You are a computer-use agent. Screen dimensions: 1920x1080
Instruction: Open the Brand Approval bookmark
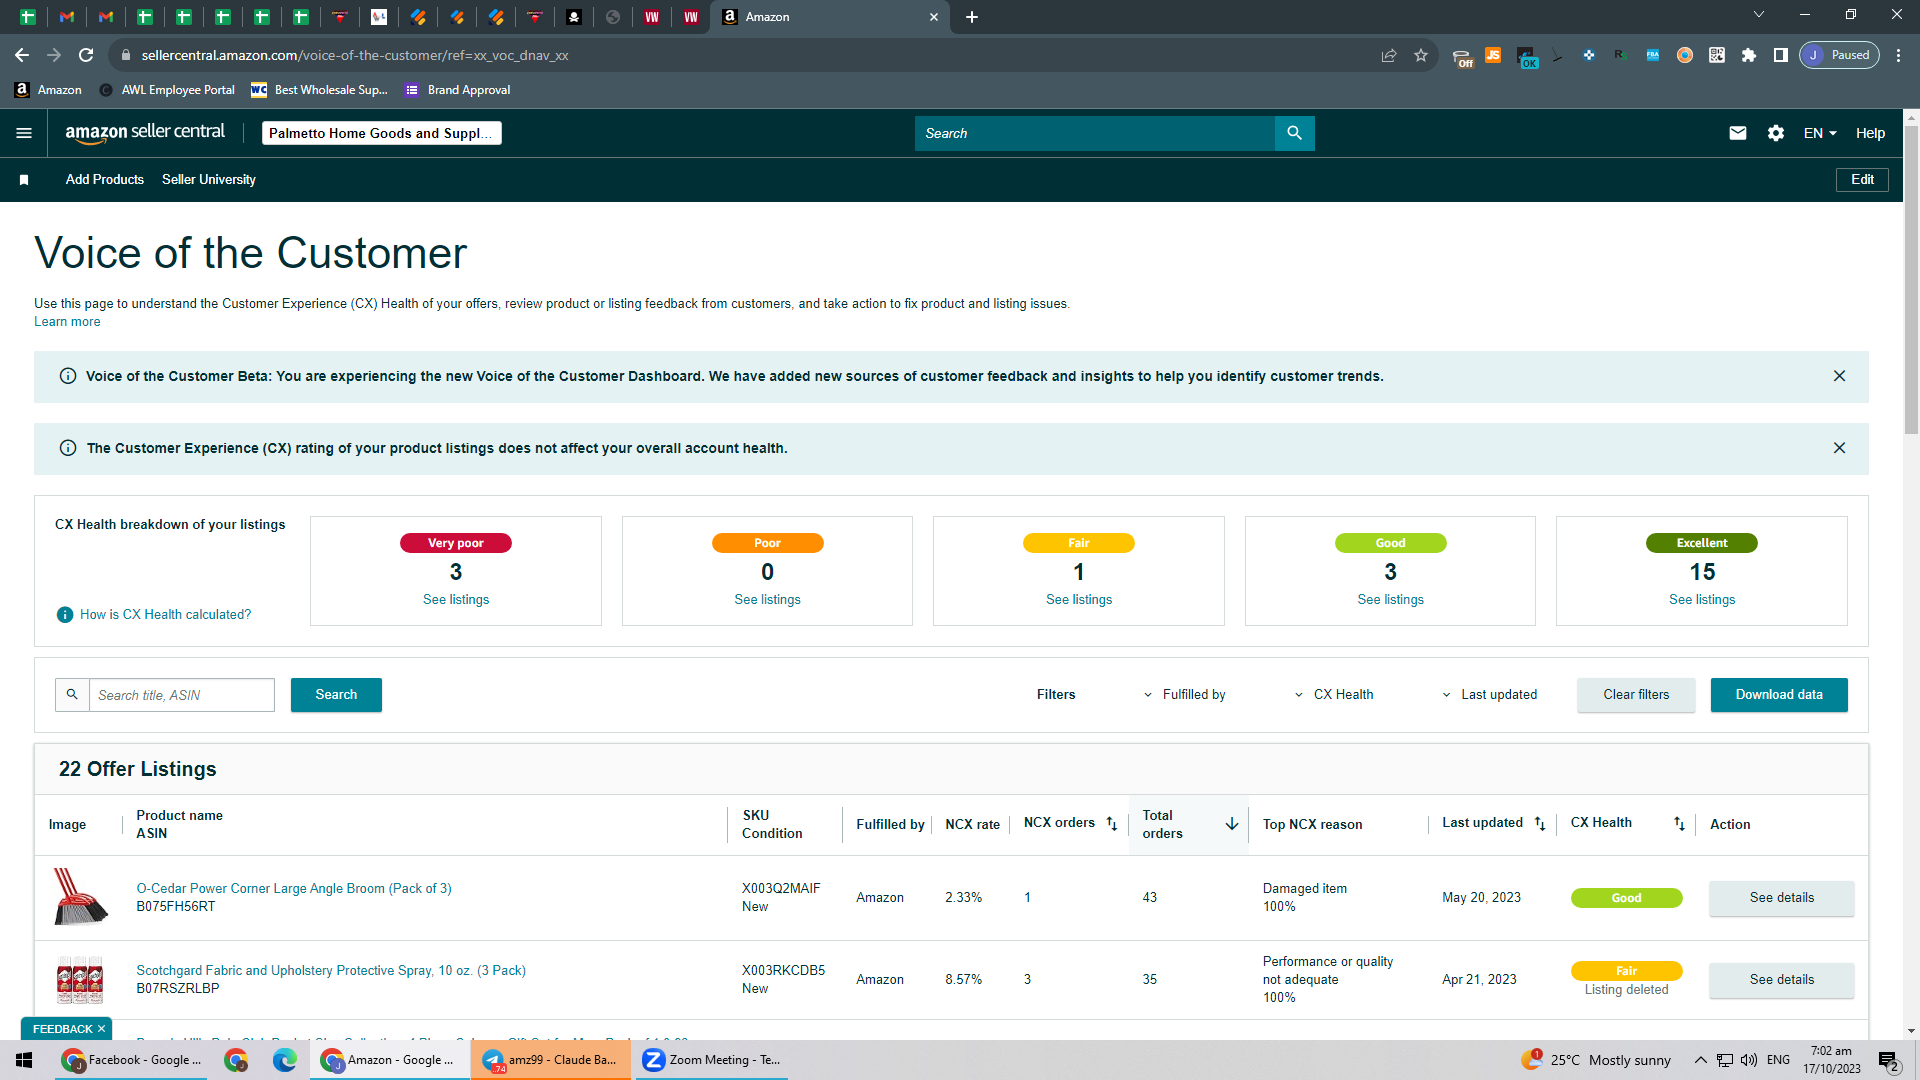(x=458, y=90)
